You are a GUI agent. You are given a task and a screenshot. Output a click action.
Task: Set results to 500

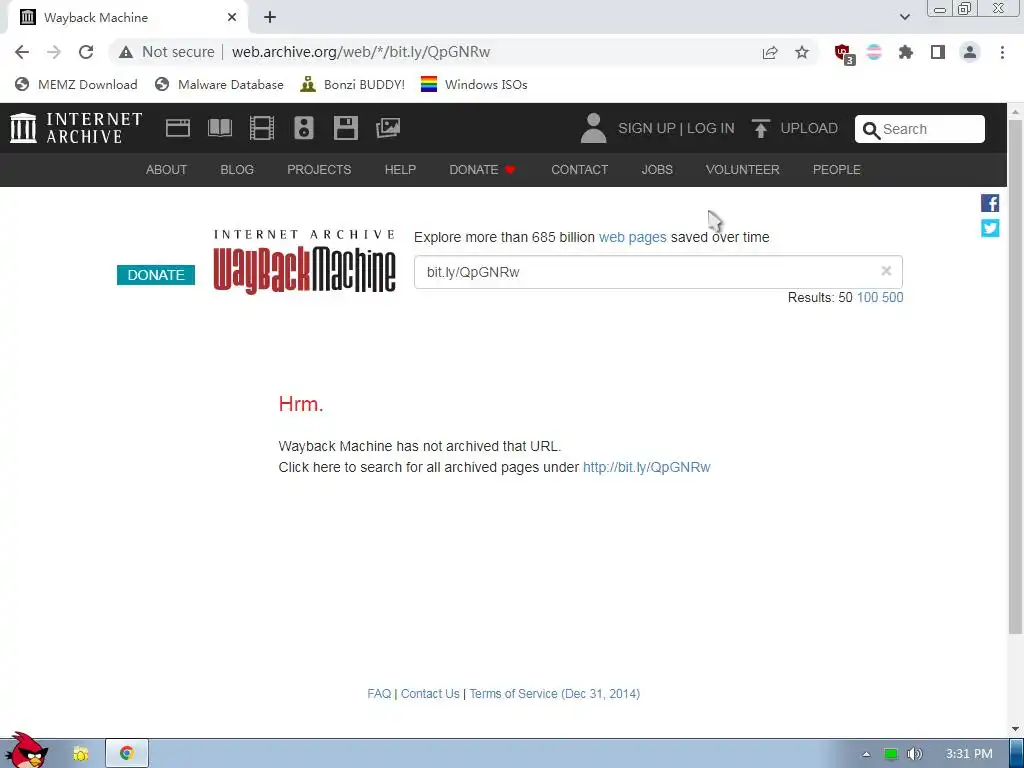click(893, 297)
